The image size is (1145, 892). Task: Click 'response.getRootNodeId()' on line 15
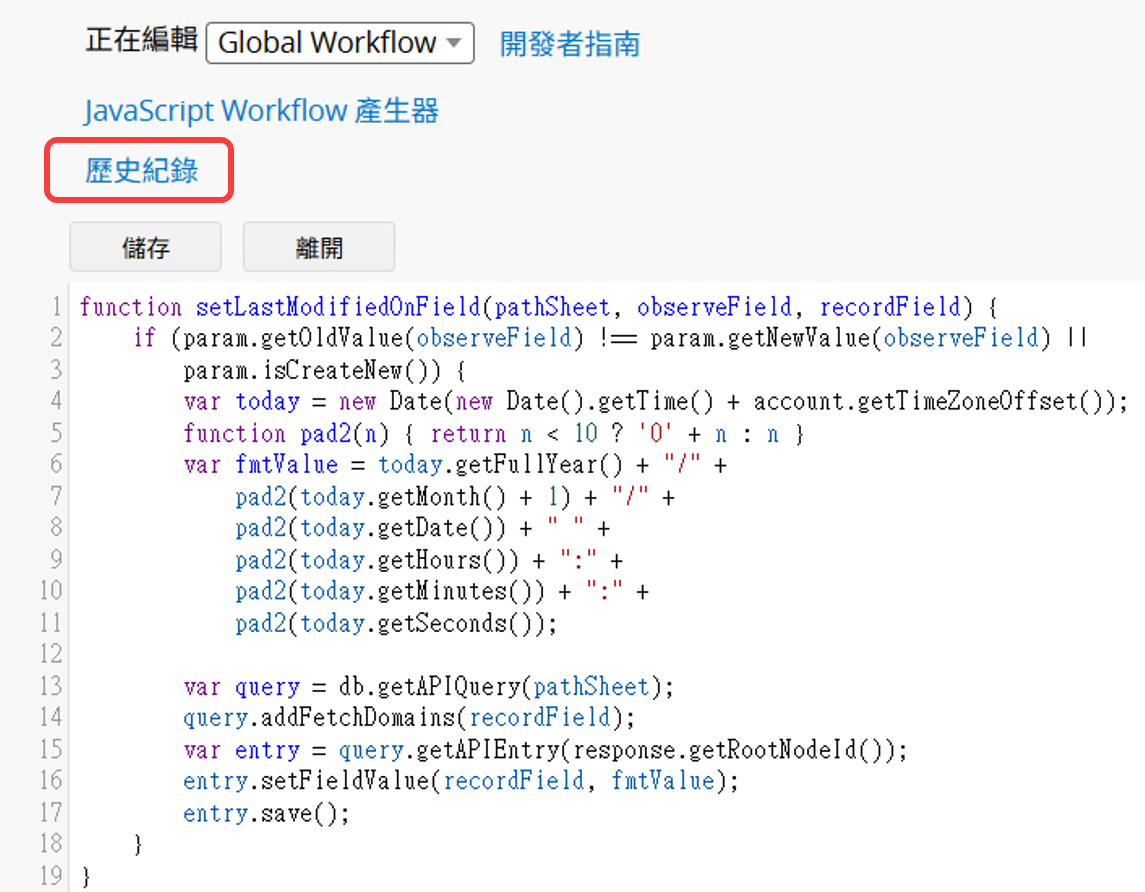click(731, 750)
